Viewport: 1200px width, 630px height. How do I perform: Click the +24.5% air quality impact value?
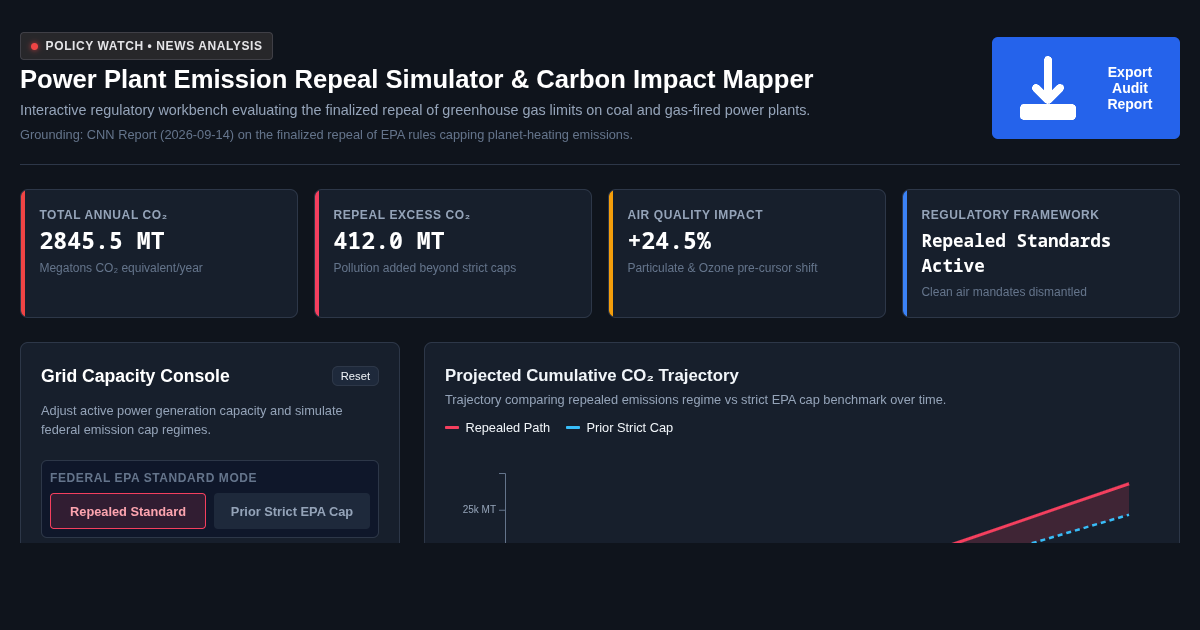click(669, 241)
